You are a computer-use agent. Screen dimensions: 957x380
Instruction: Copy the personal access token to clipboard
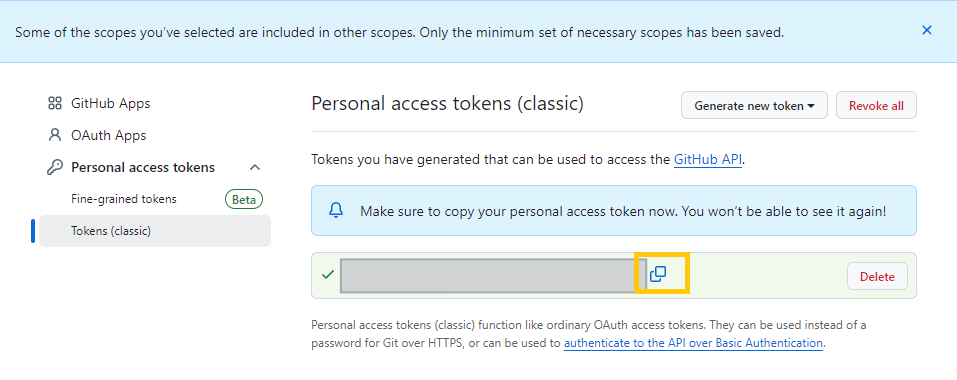pos(657,274)
